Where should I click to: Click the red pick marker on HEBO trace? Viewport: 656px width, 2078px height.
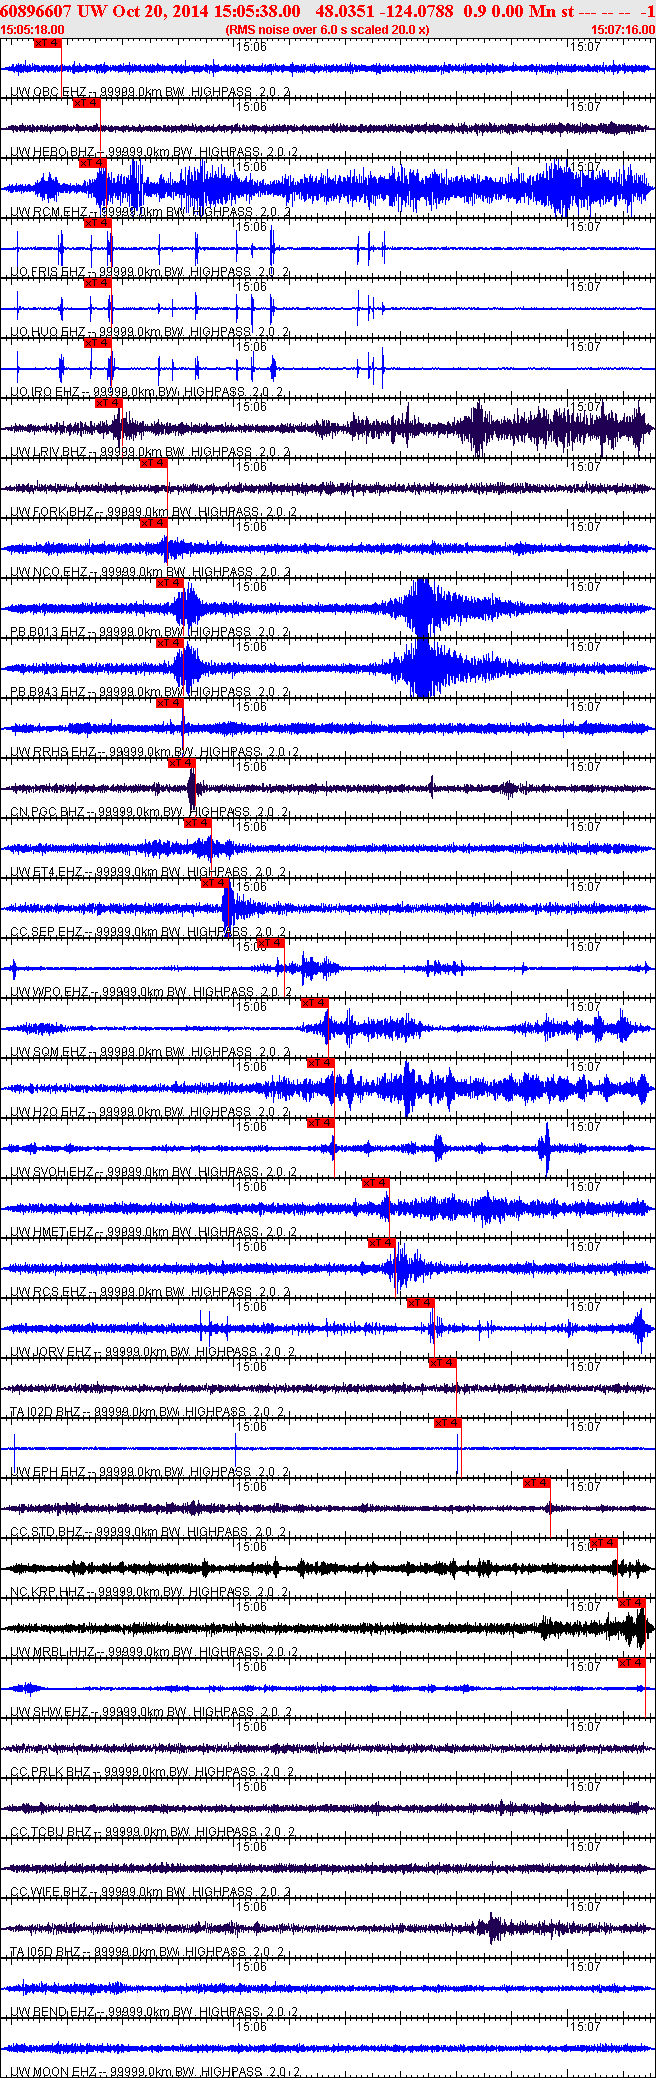87,103
